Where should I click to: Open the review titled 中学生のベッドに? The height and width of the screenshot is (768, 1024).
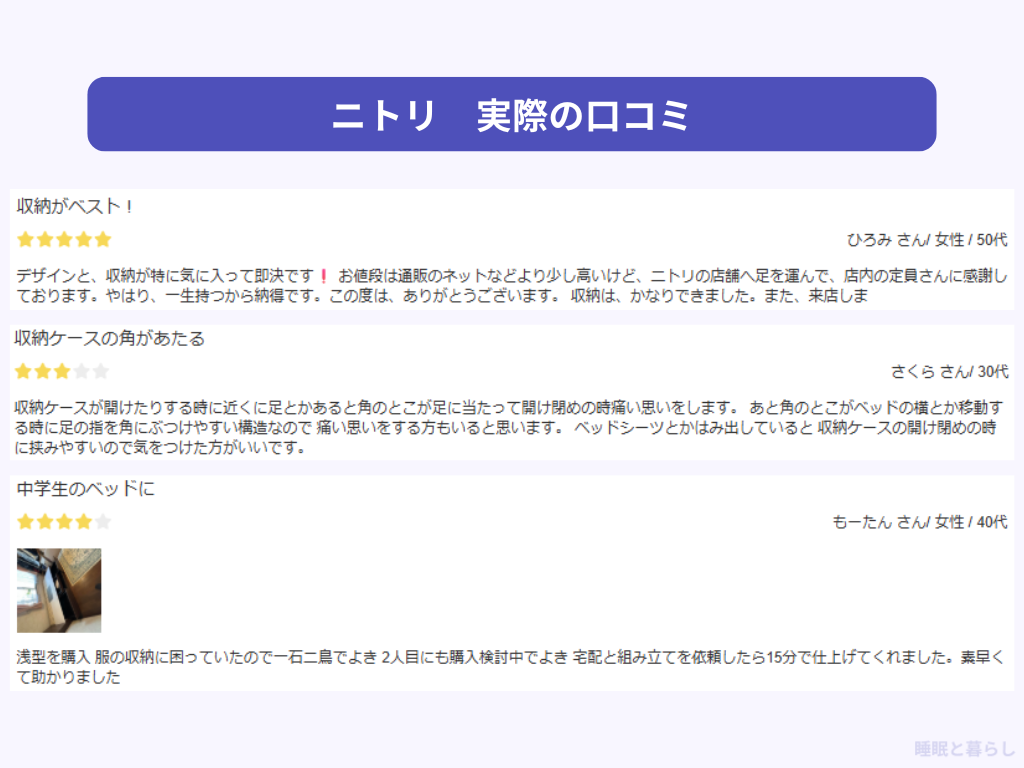(86, 488)
